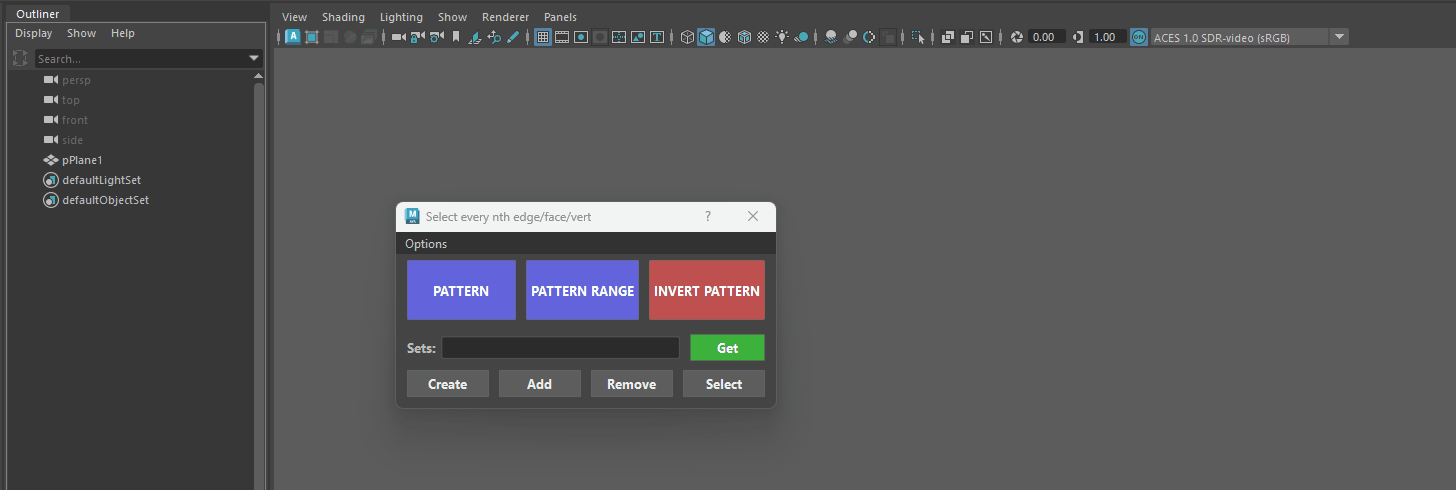1456x490 pixels.
Task: Click the Multisample Anti-aliasing icon
Action: [869, 37]
